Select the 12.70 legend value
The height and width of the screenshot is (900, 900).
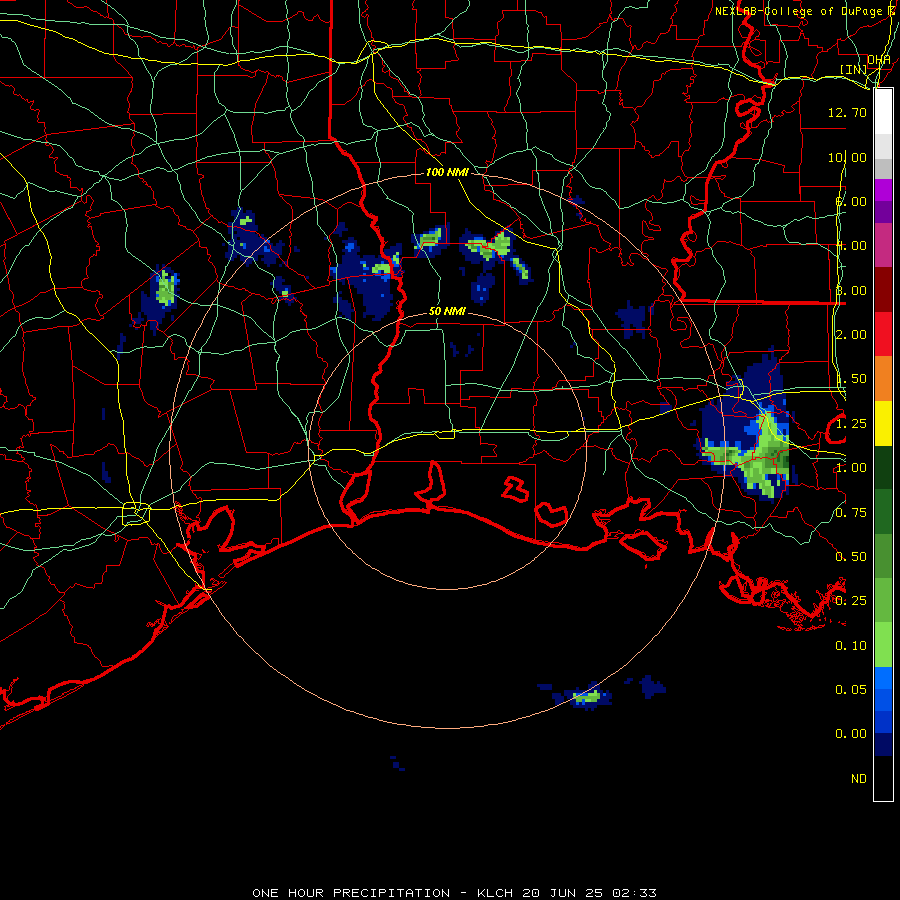[x=847, y=112]
